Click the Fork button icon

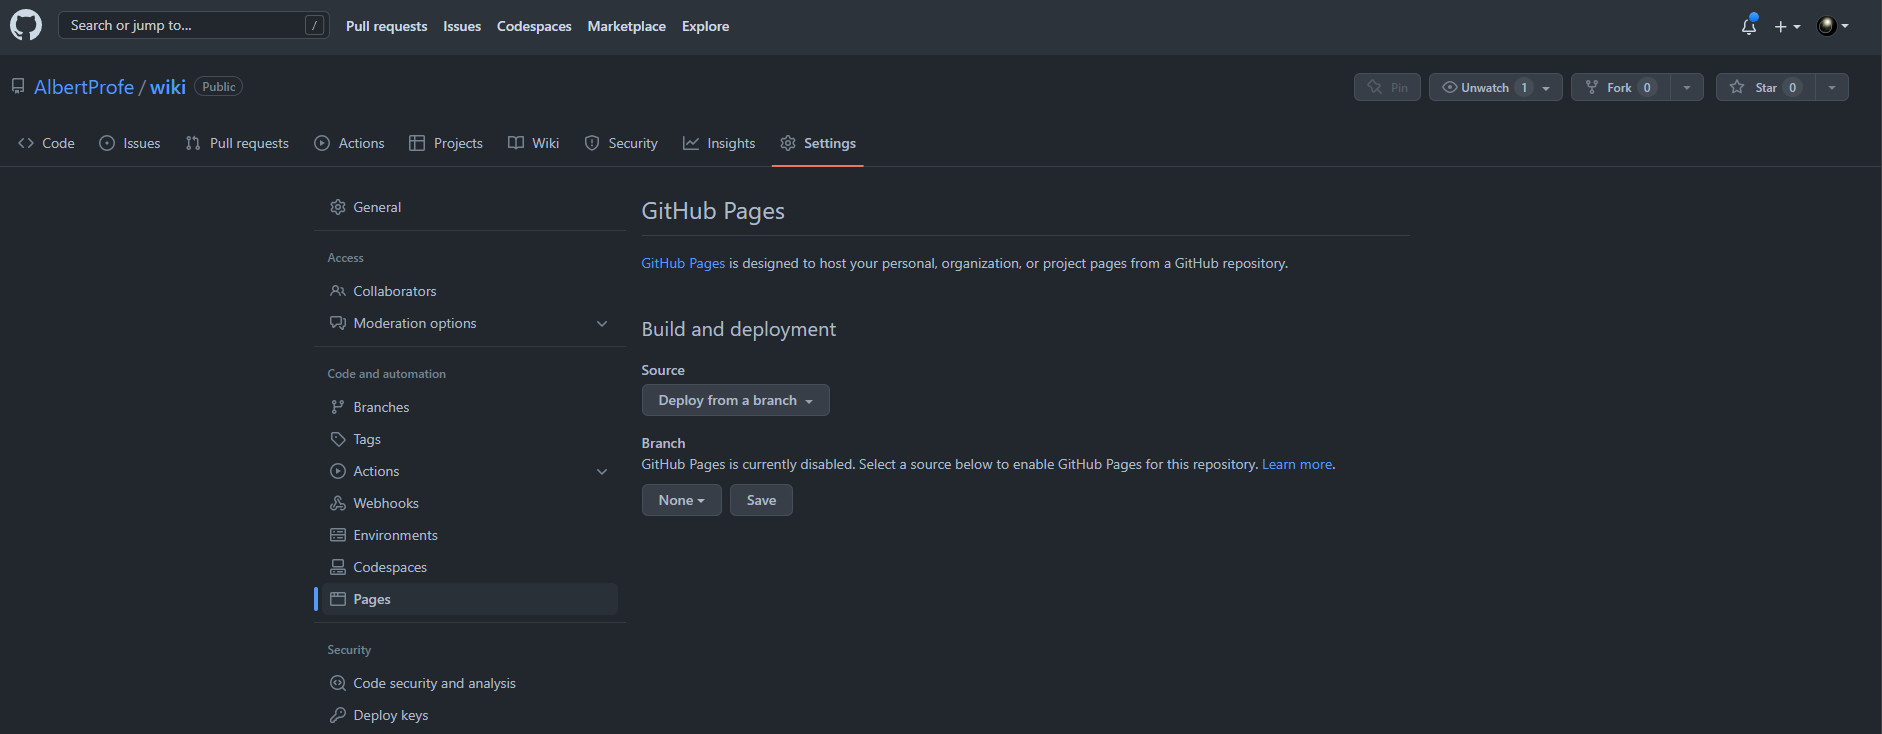coord(1592,87)
